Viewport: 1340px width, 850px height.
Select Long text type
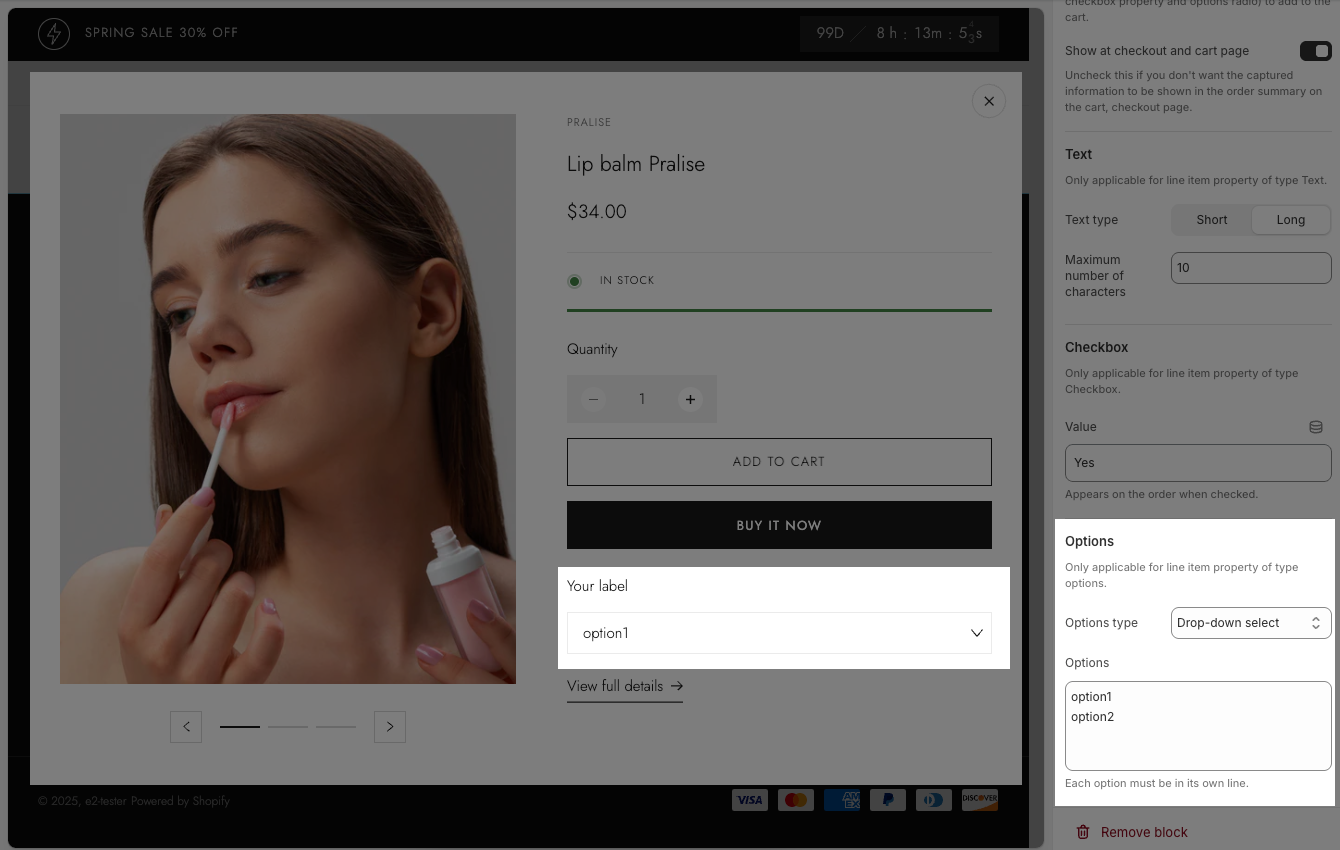coord(1290,220)
